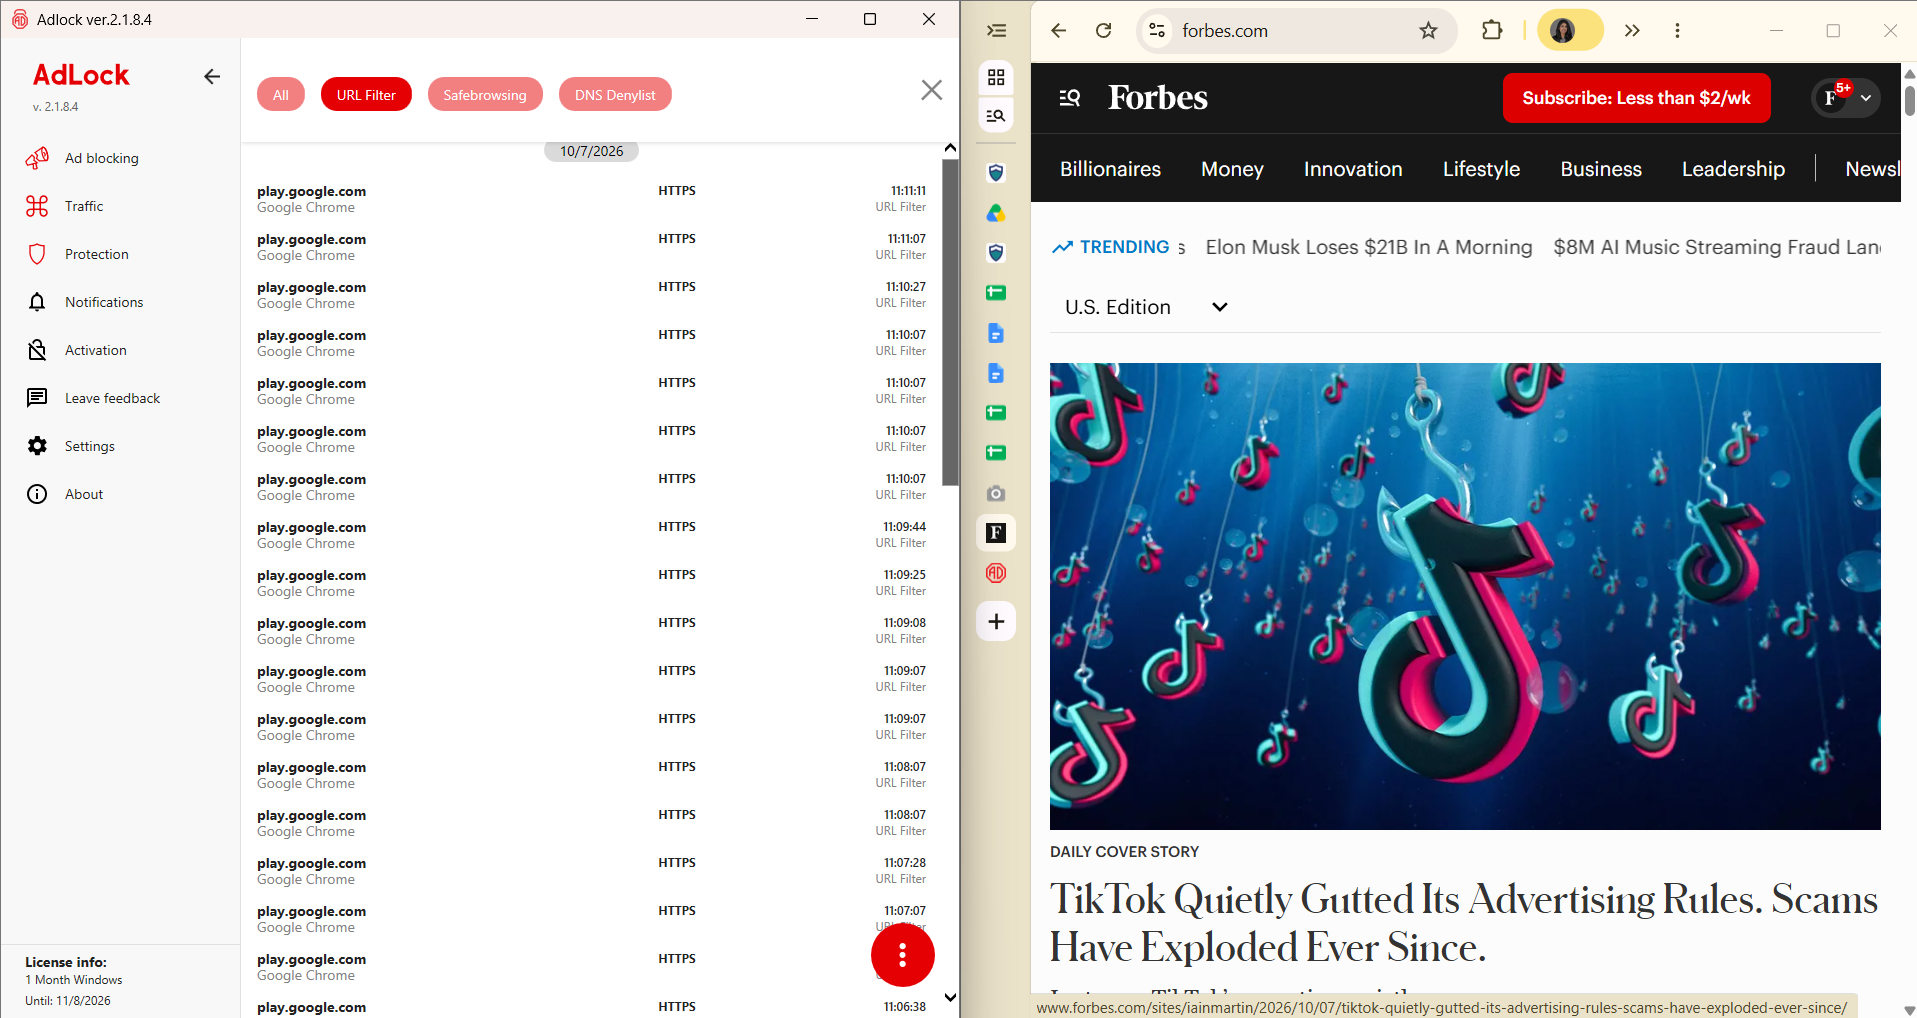Switch to the Google Drive tab in sidebar

996,213
